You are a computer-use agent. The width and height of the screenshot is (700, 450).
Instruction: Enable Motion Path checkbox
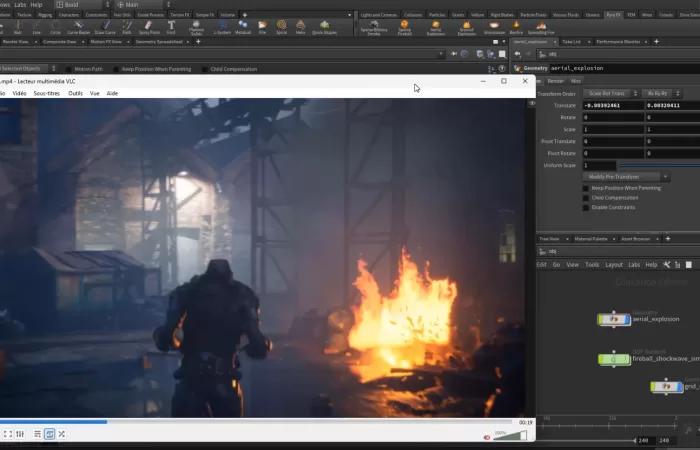coord(69,69)
